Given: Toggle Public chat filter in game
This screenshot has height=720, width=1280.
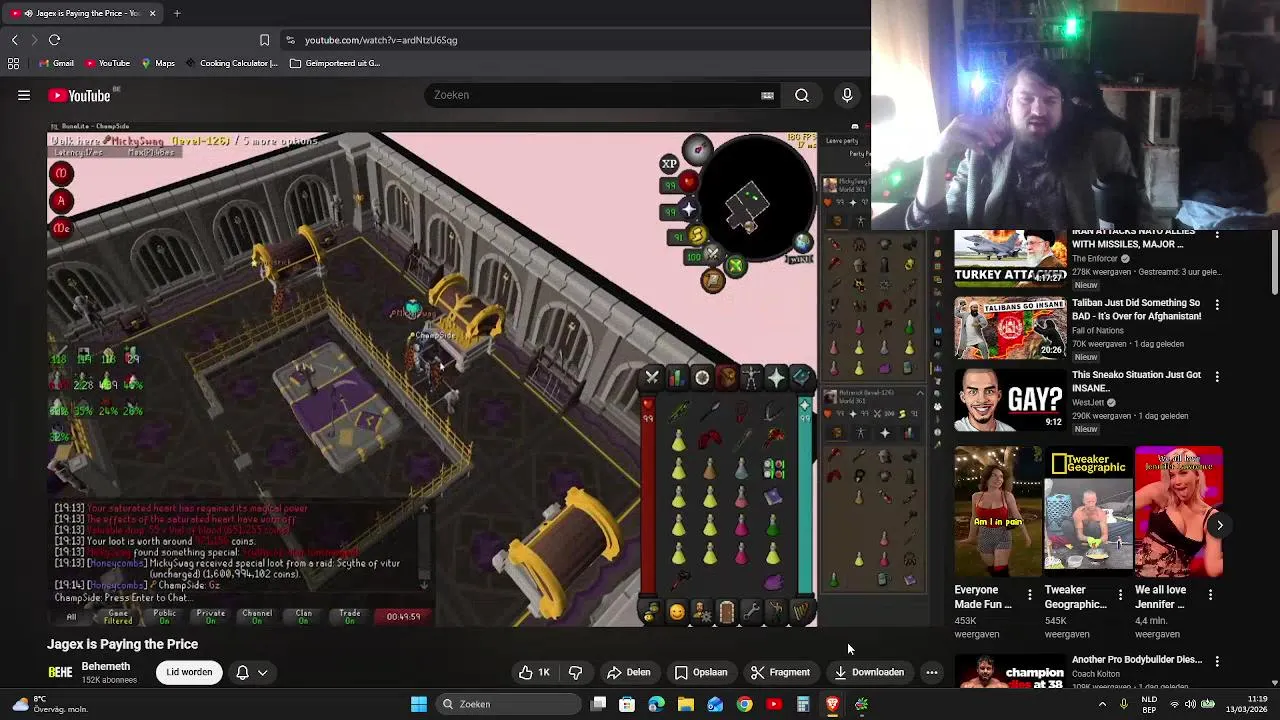Looking at the screenshot, I should [x=164, y=617].
